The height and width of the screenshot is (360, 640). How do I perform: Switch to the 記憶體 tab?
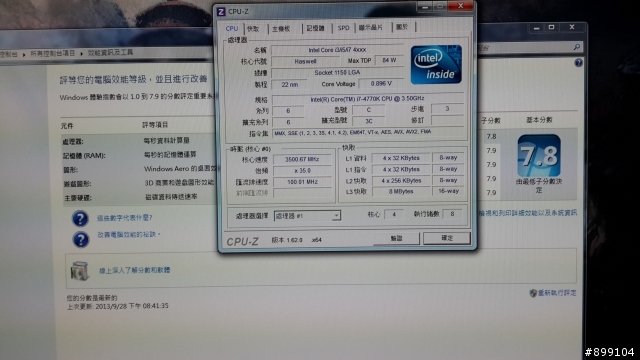[315, 28]
